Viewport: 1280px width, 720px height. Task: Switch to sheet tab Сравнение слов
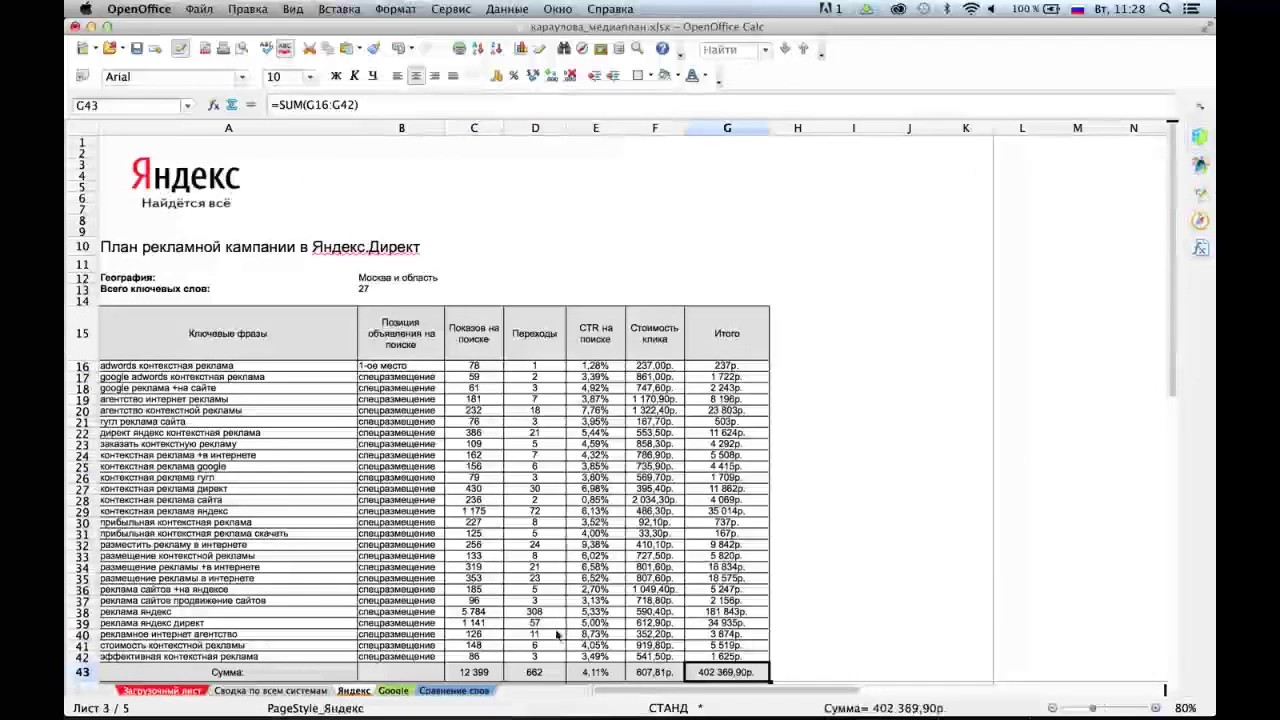coord(454,691)
